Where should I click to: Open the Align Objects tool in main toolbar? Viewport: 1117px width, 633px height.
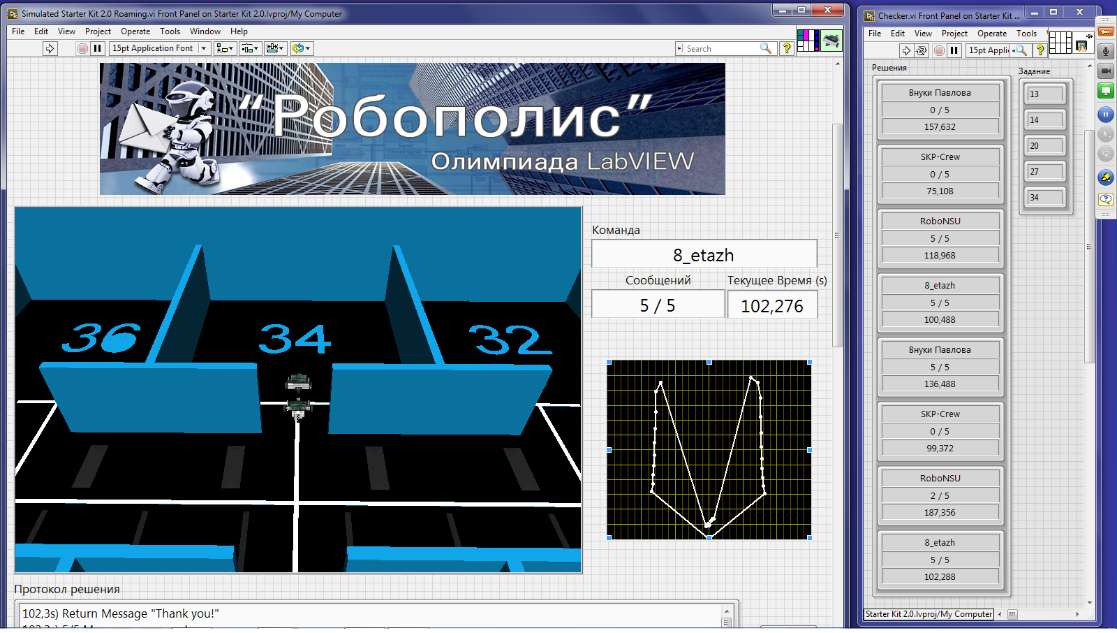click(x=223, y=48)
